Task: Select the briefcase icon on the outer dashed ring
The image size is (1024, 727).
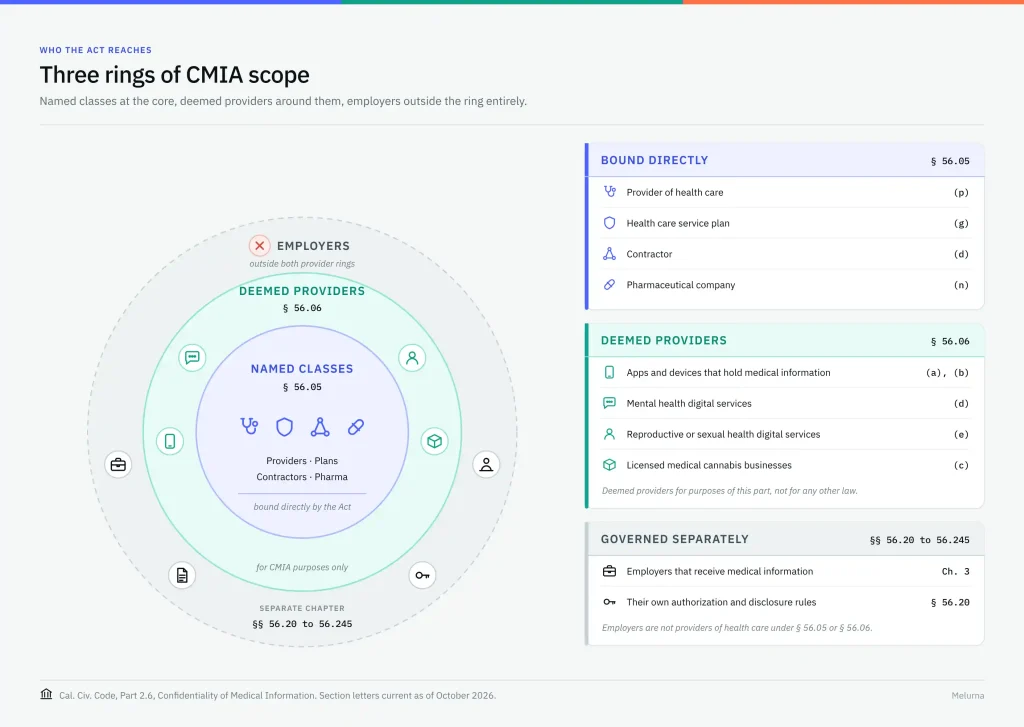Action: click(118, 465)
